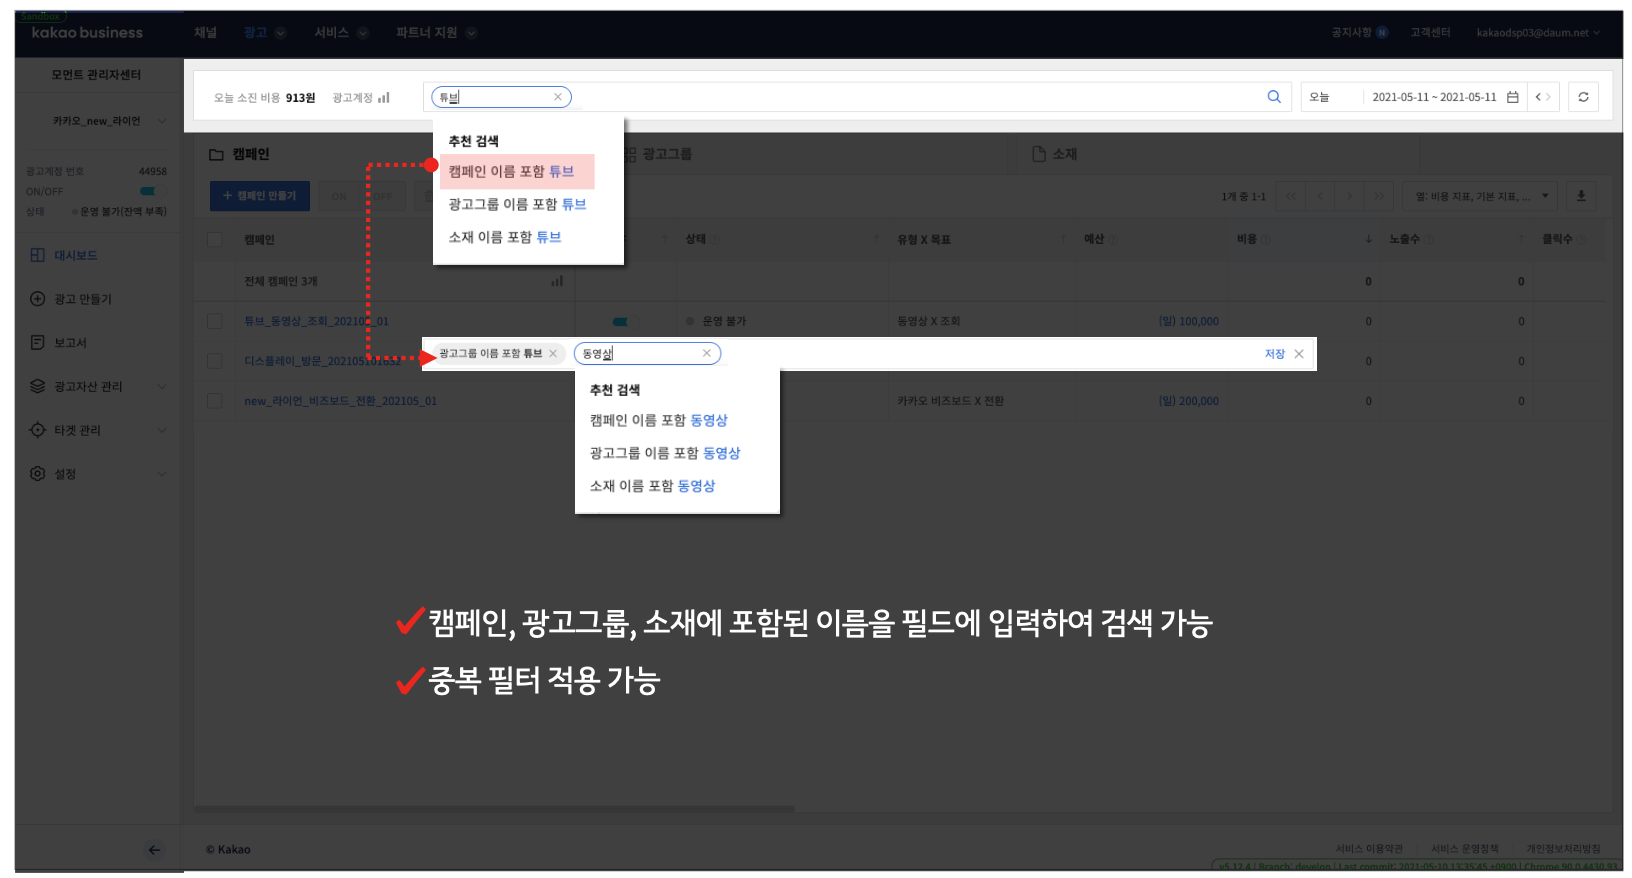Select suggestion 광고그룹 이름 포함 튜브
Screen dimensions: 1632x878
pyautogui.click(x=517, y=204)
